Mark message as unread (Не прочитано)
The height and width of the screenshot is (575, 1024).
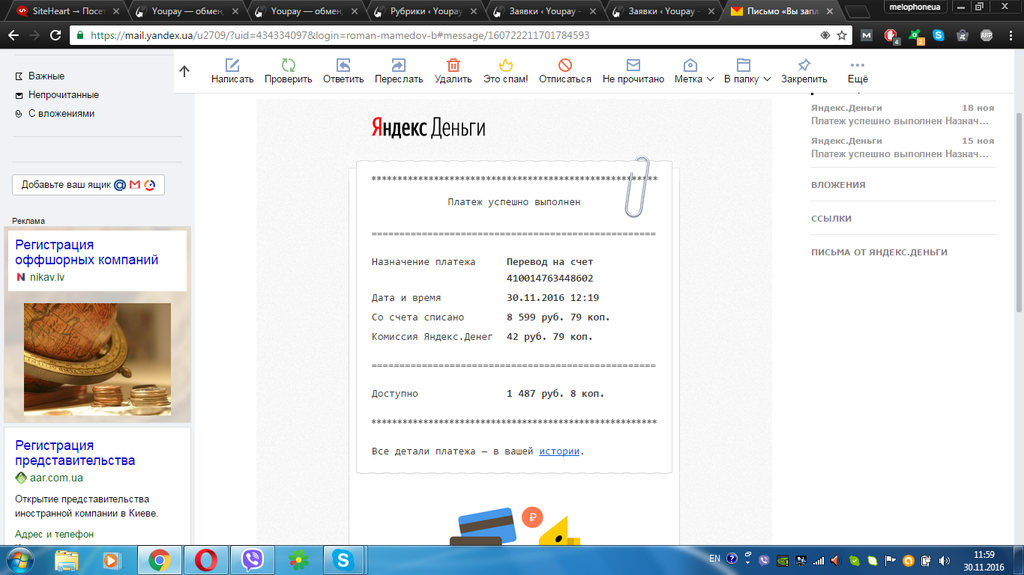tap(633, 71)
